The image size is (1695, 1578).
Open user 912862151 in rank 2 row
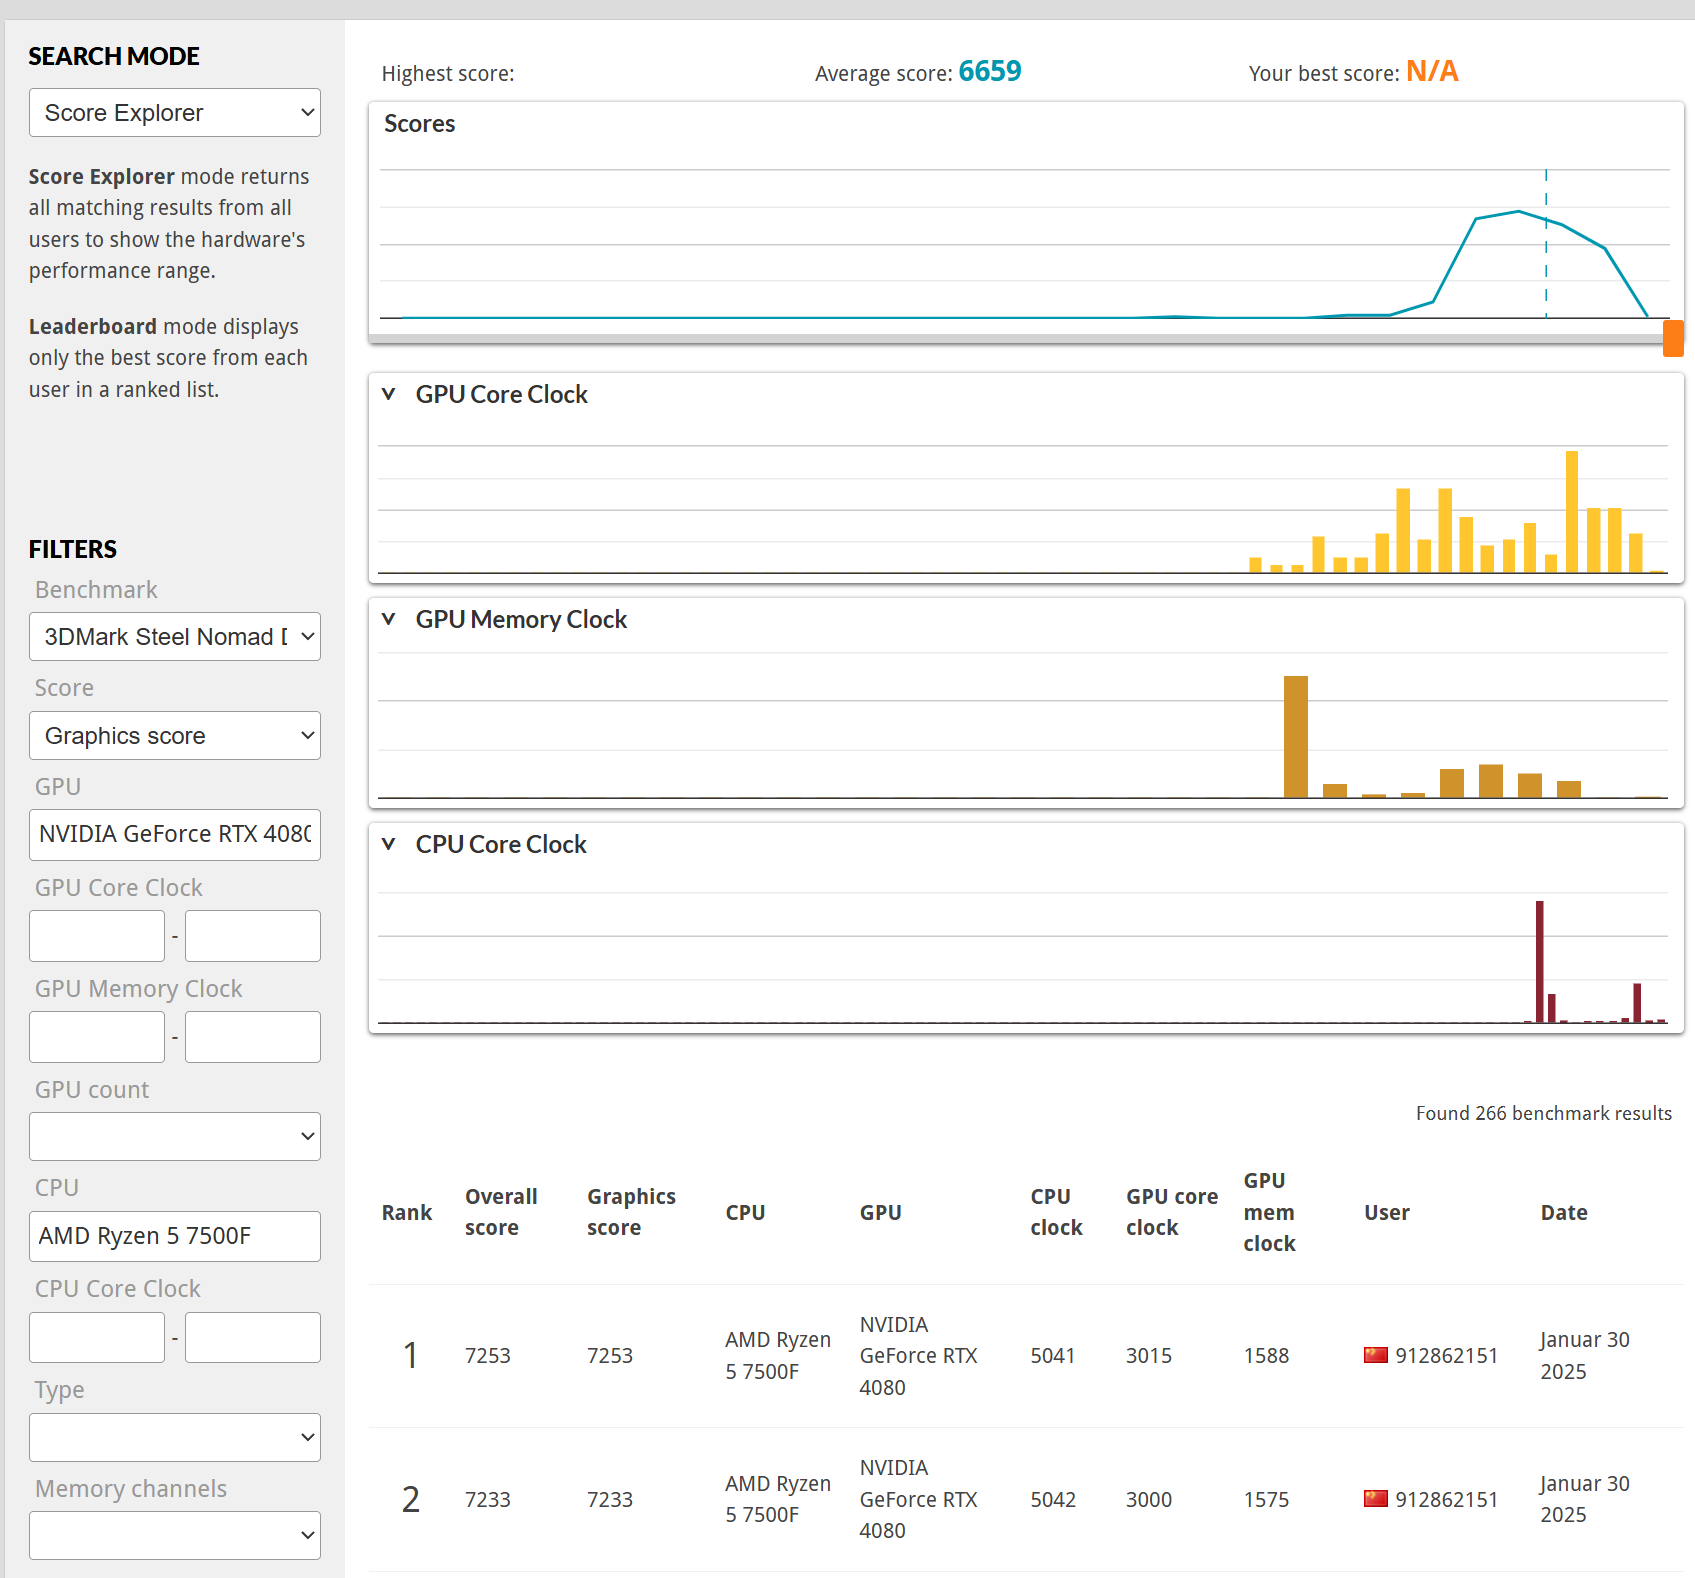[x=1447, y=1500]
